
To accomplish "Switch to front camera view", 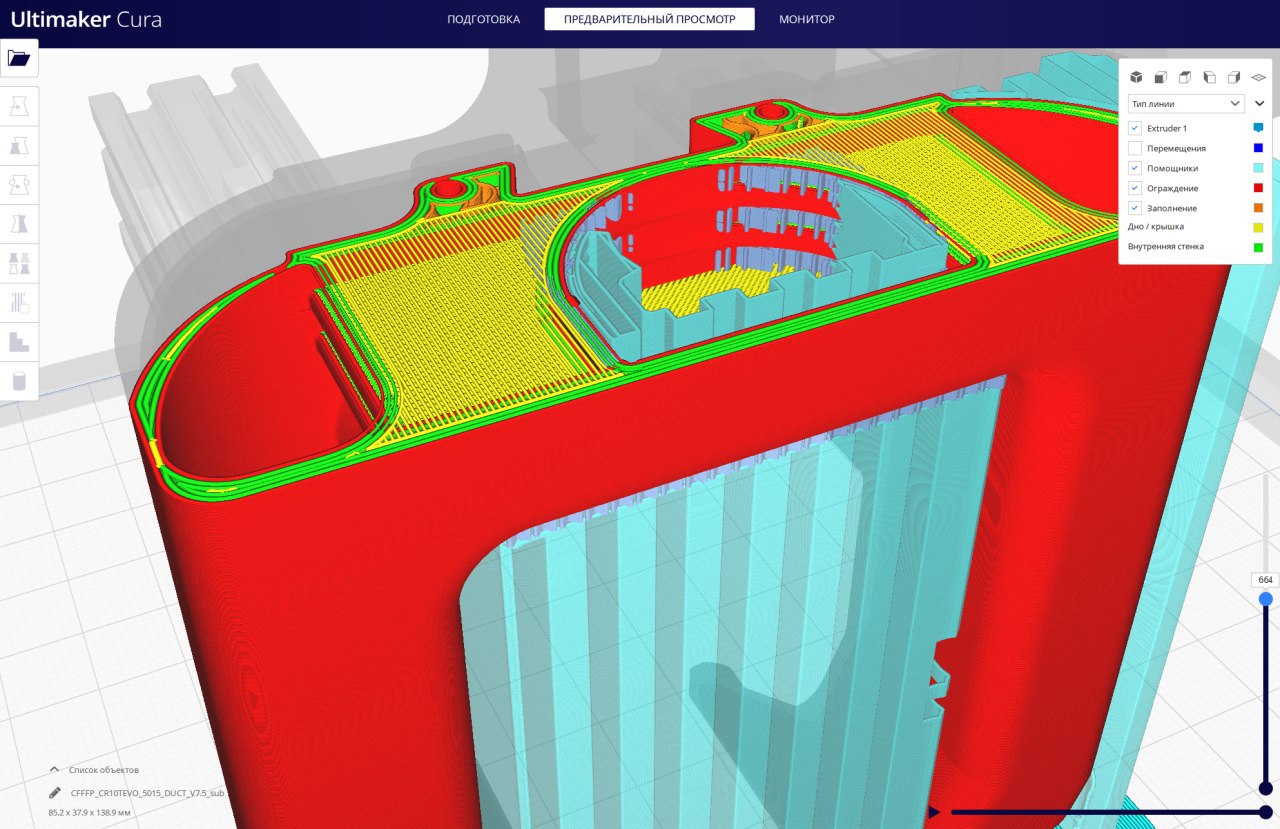I will (x=1160, y=77).
